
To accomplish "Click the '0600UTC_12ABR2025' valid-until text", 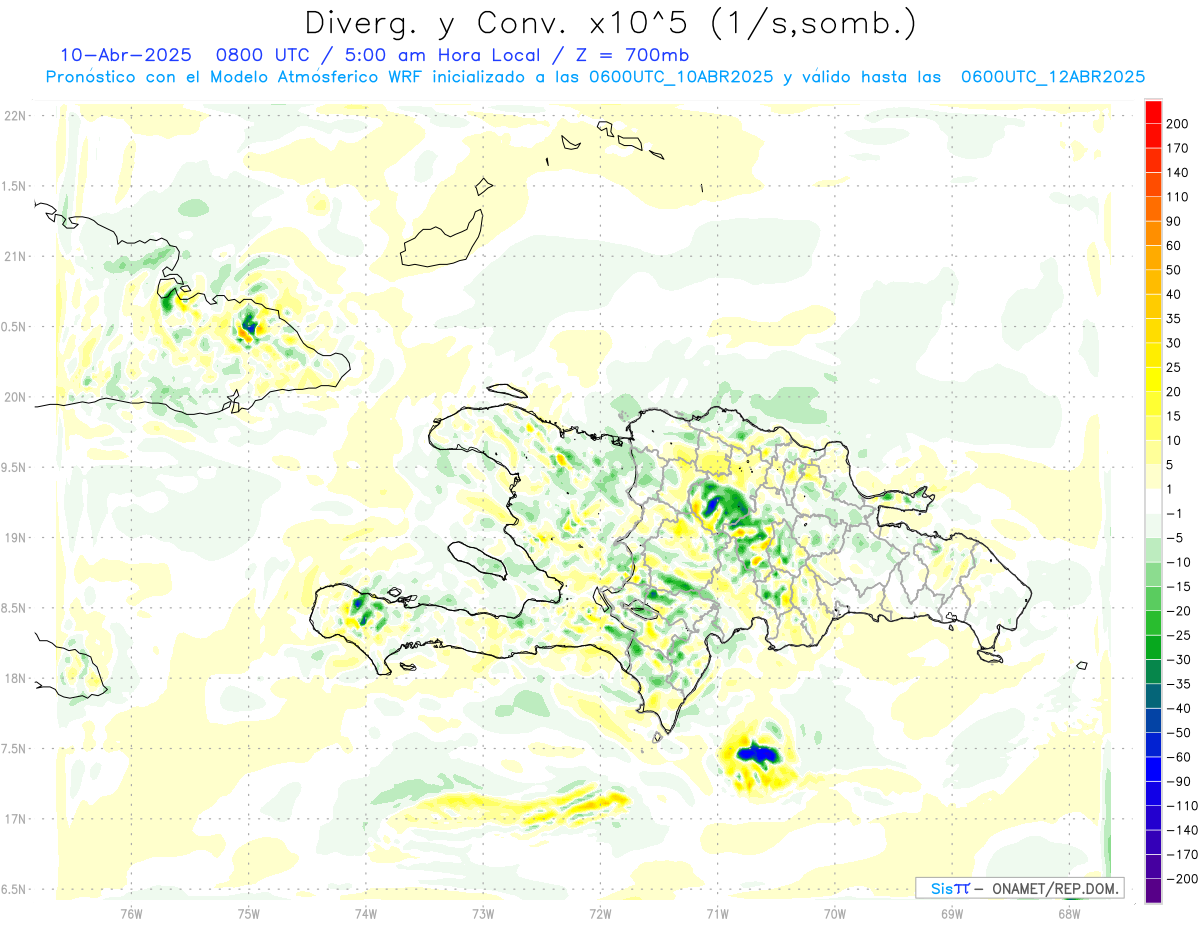I will [1052, 77].
